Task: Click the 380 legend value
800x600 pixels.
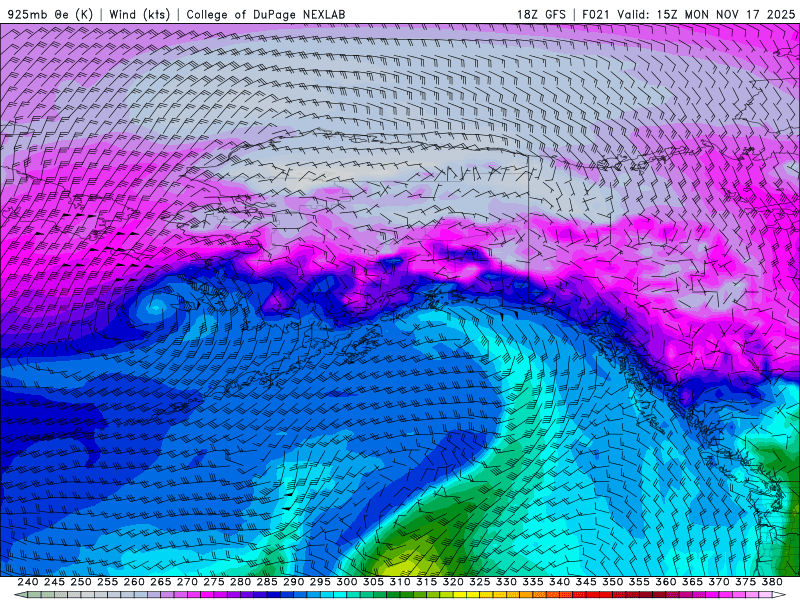Action: point(772,582)
